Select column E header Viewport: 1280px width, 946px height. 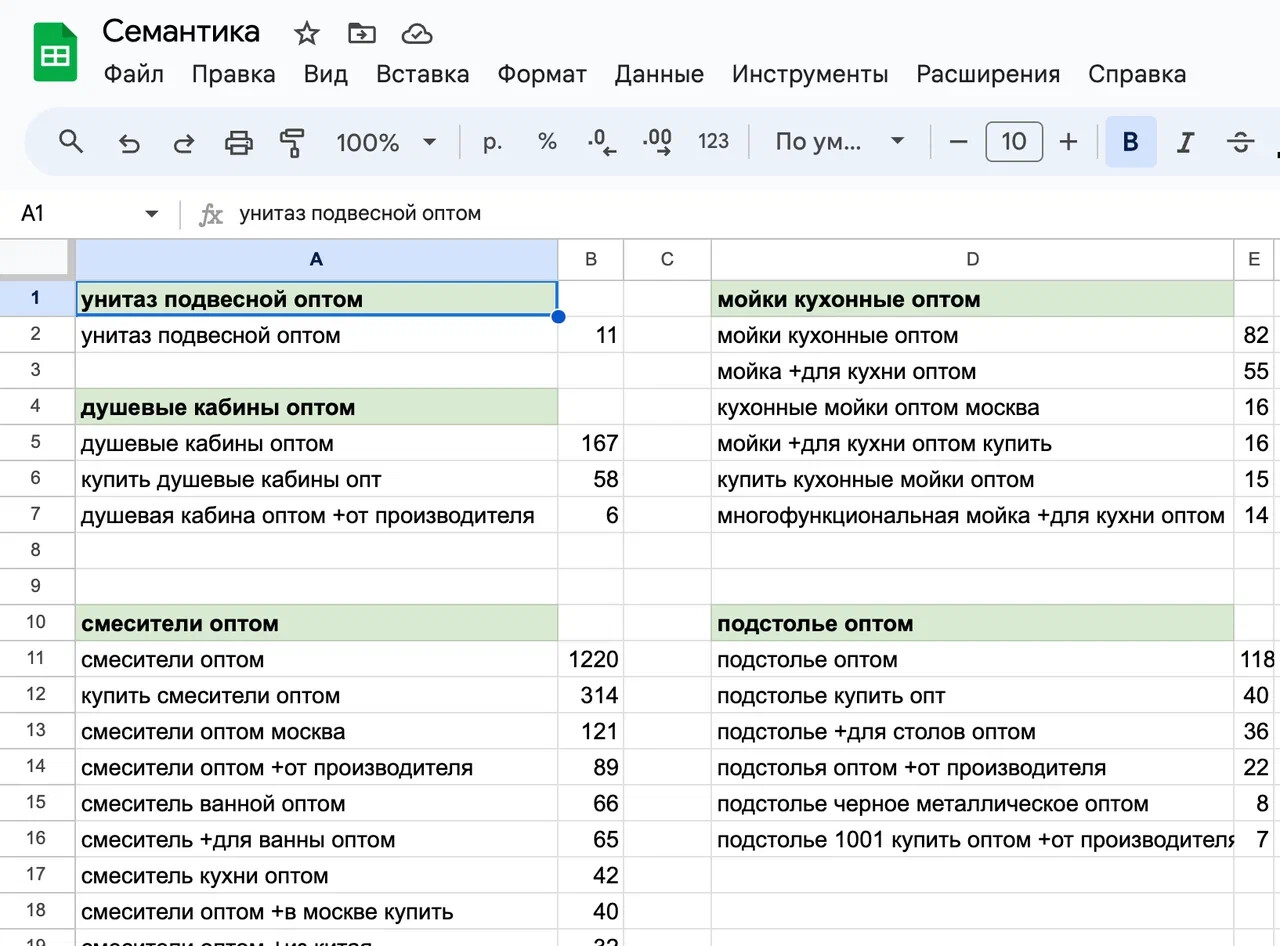click(1255, 260)
